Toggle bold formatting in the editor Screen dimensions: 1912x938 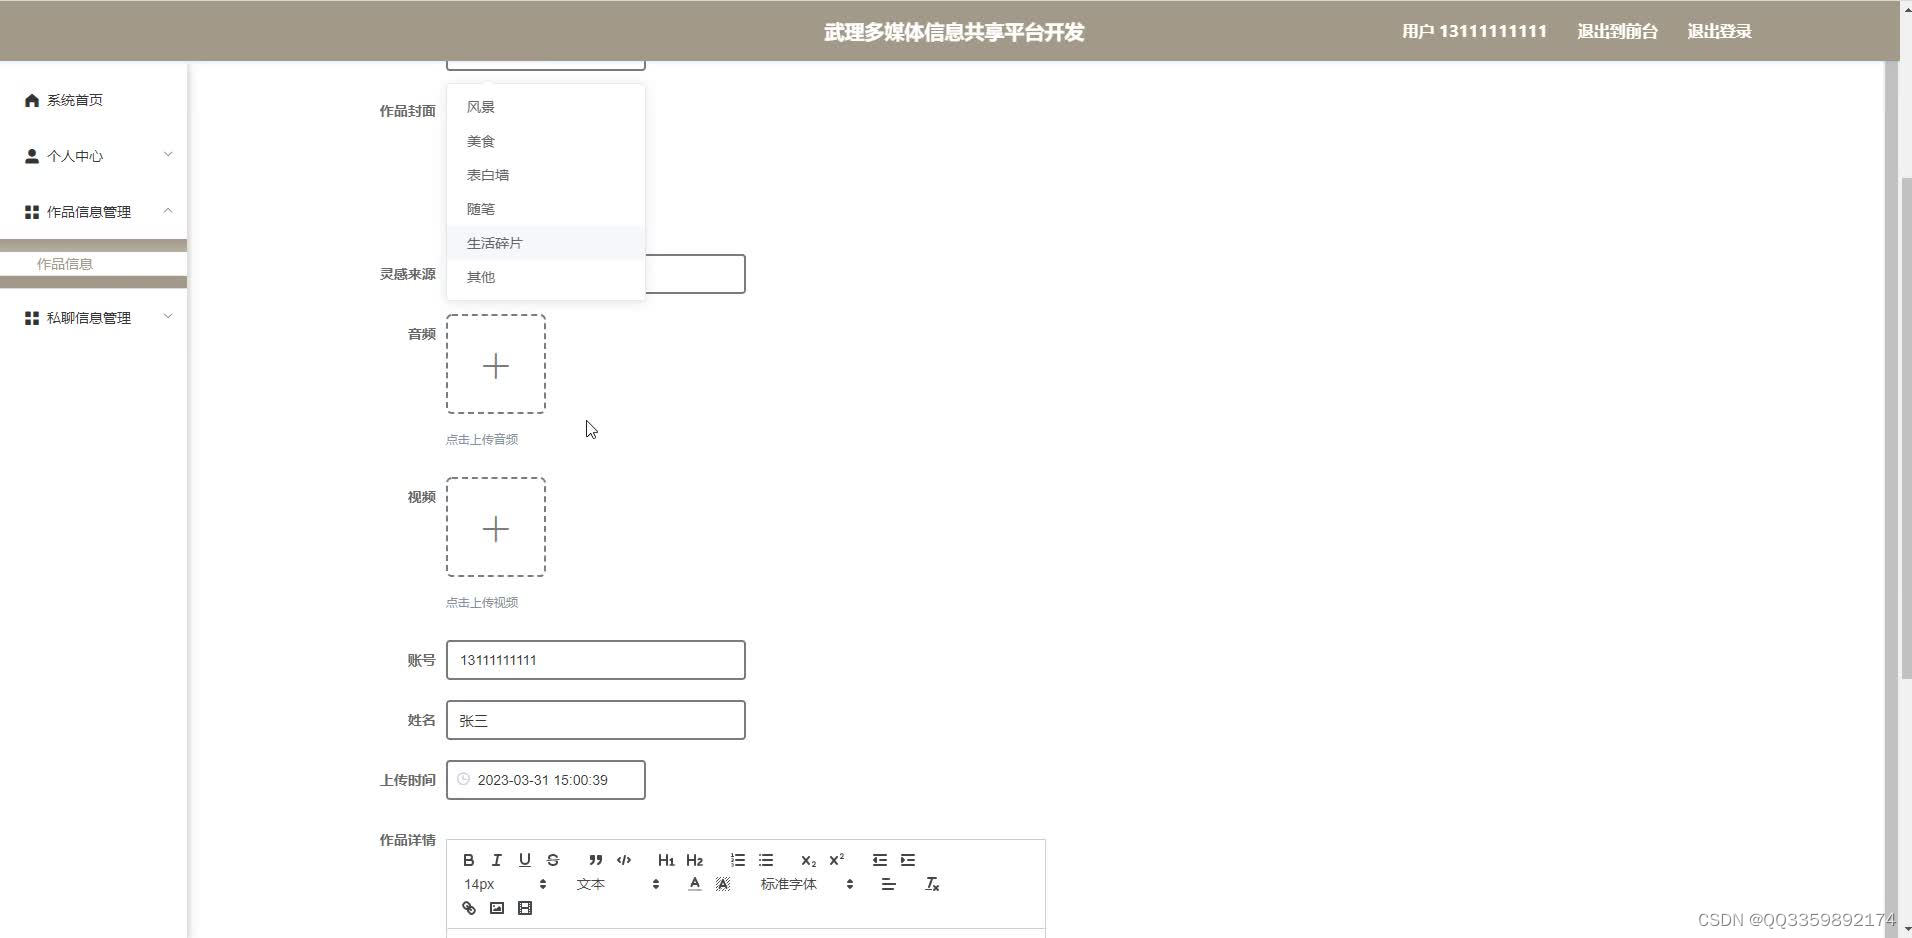[x=468, y=860]
